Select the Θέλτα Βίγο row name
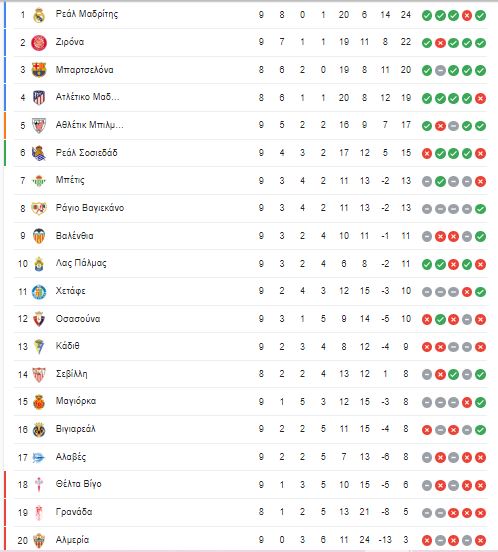The image size is (498, 552). (78, 484)
